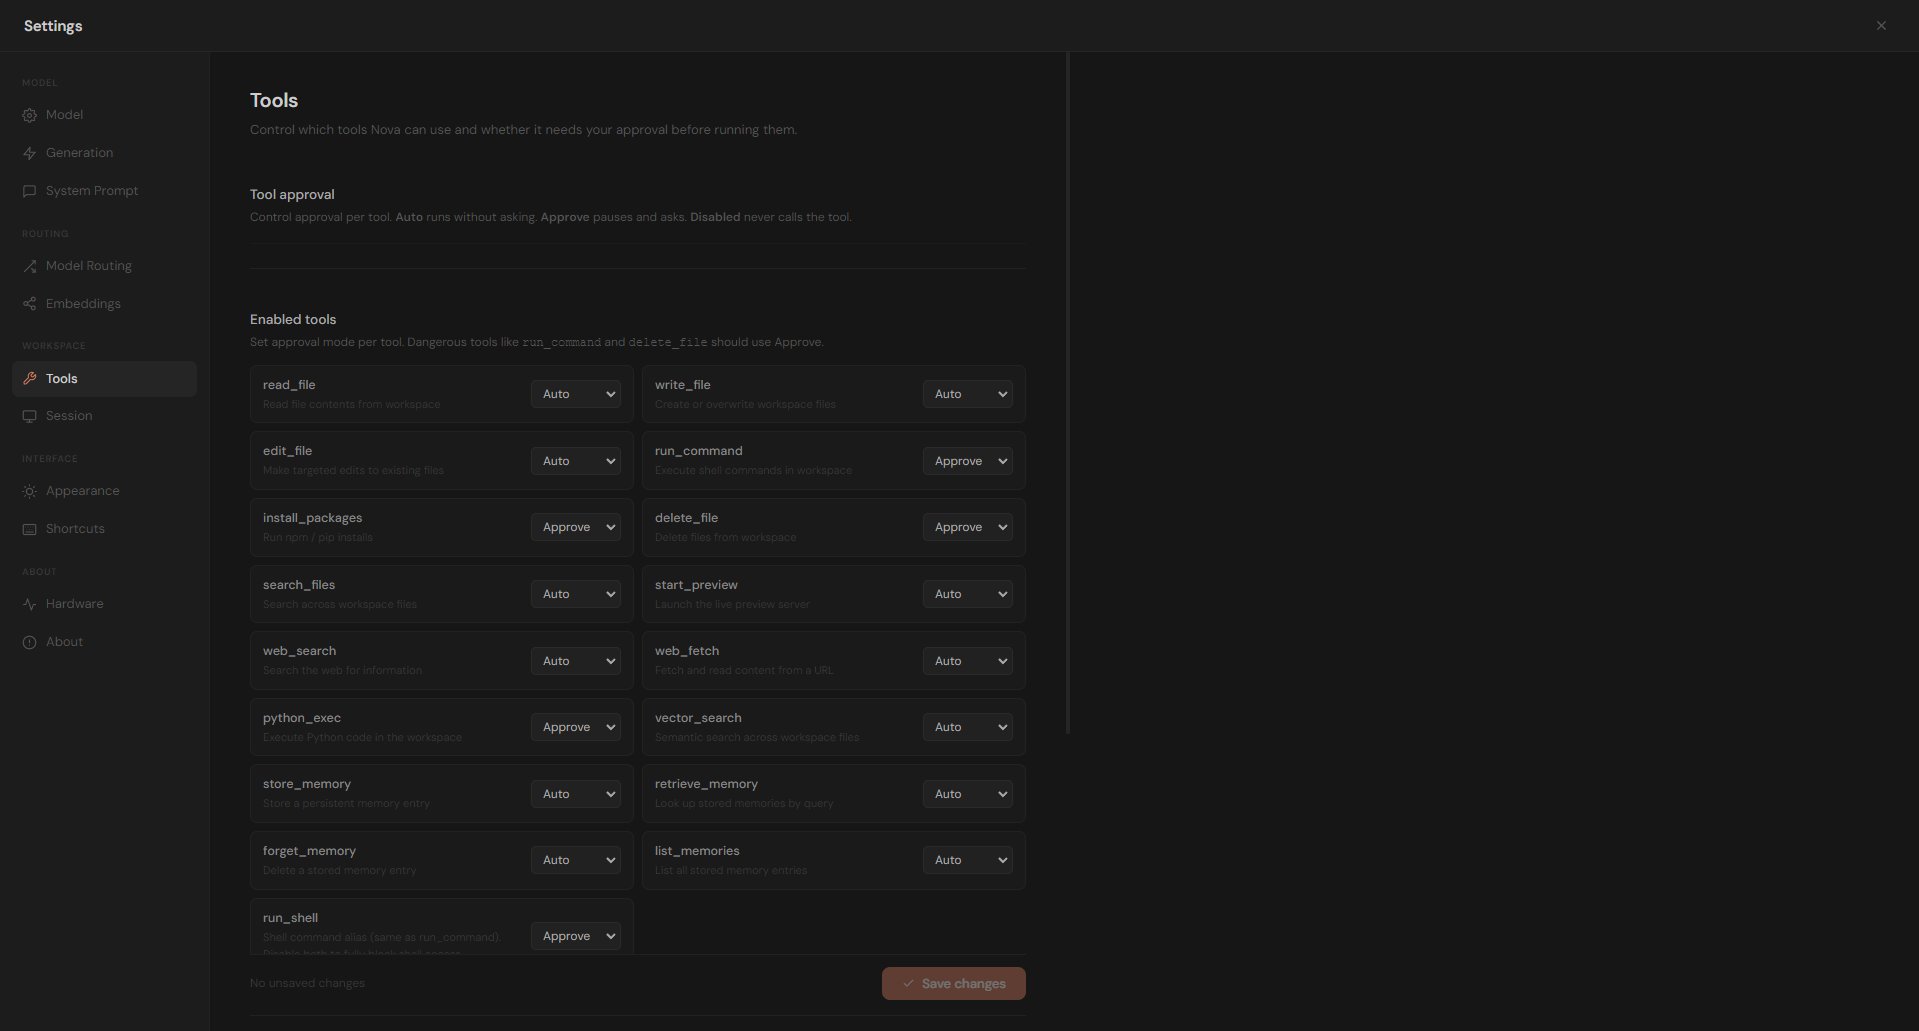Click the 'Tool approval' section title

(292, 194)
